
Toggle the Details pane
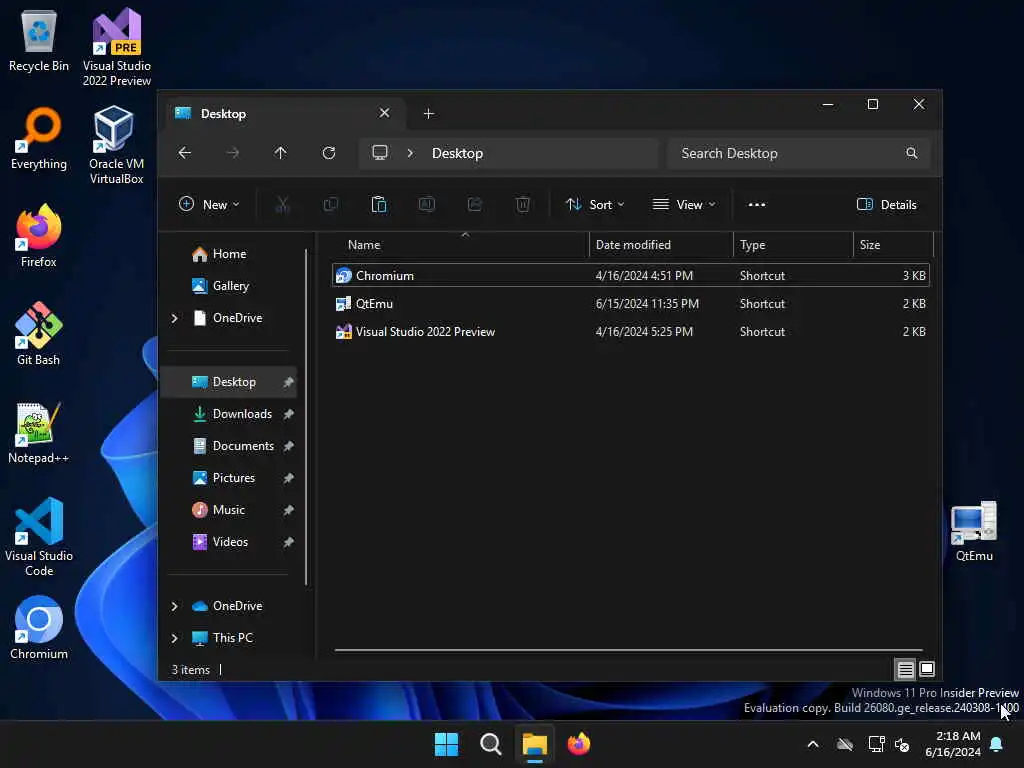(886, 204)
